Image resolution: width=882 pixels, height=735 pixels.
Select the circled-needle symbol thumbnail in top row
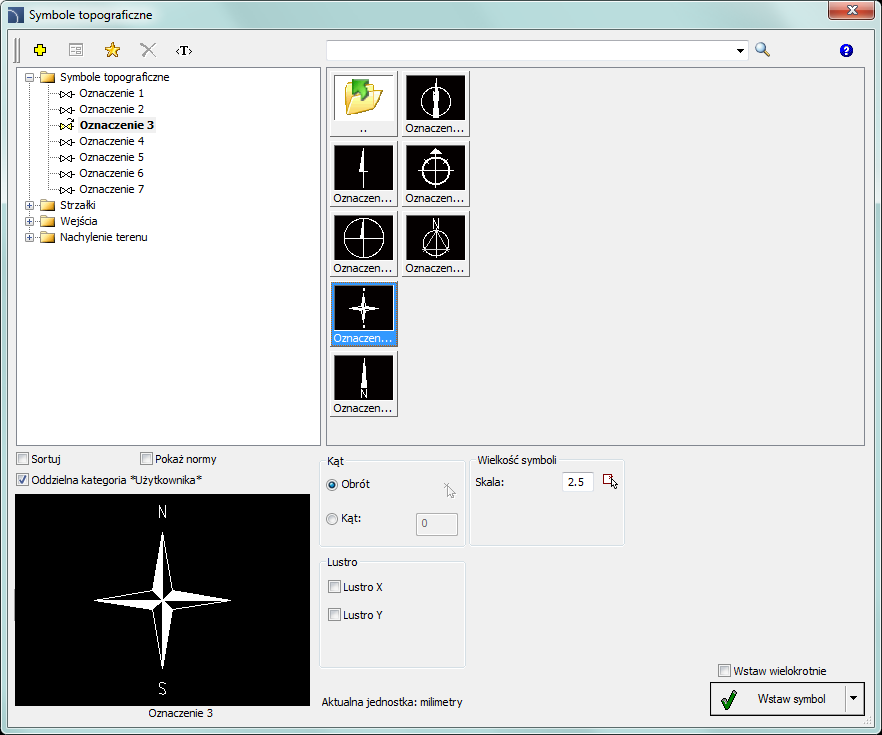(435, 103)
